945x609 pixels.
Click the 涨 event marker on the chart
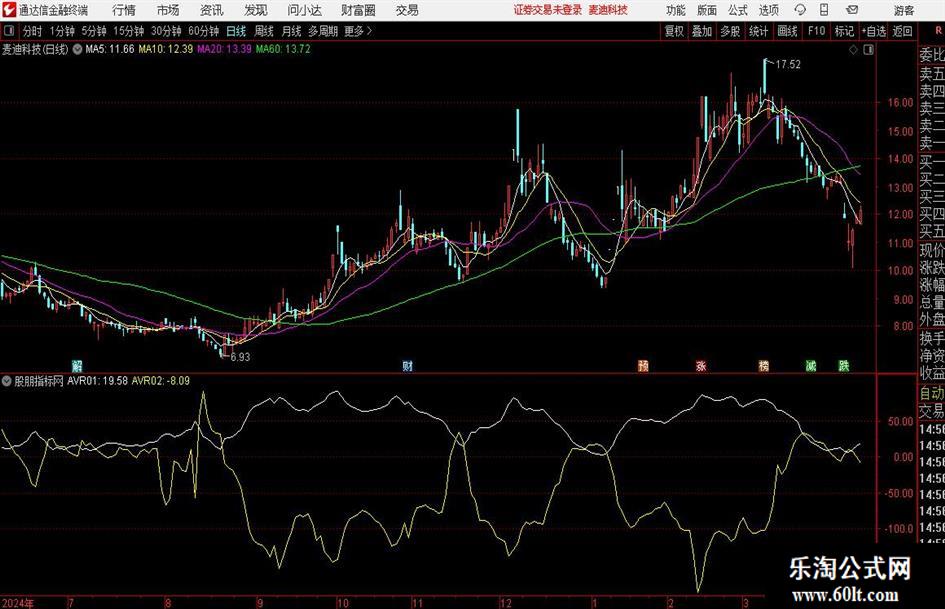tap(701, 366)
